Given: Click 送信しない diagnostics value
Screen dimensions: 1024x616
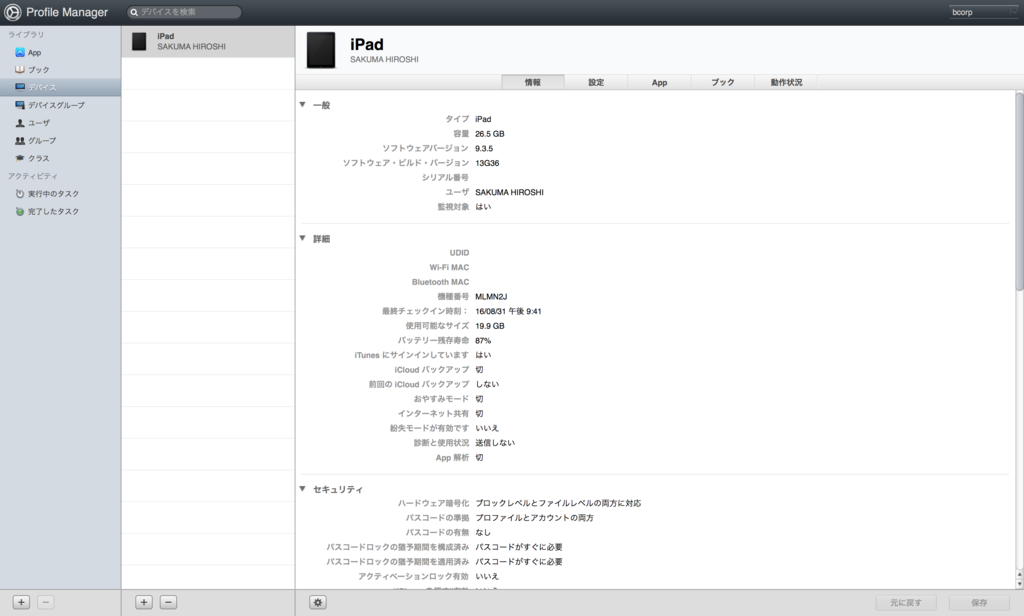Looking at the screenshot, I should (x=495, y=443).
